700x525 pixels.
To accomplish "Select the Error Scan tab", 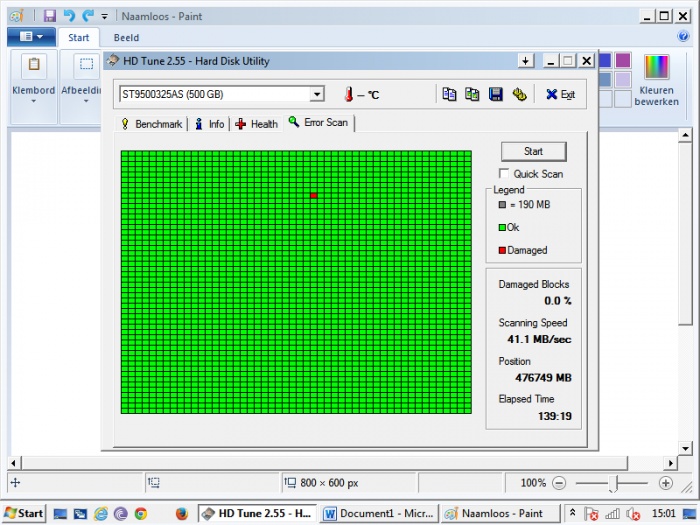I will point(318,122).
